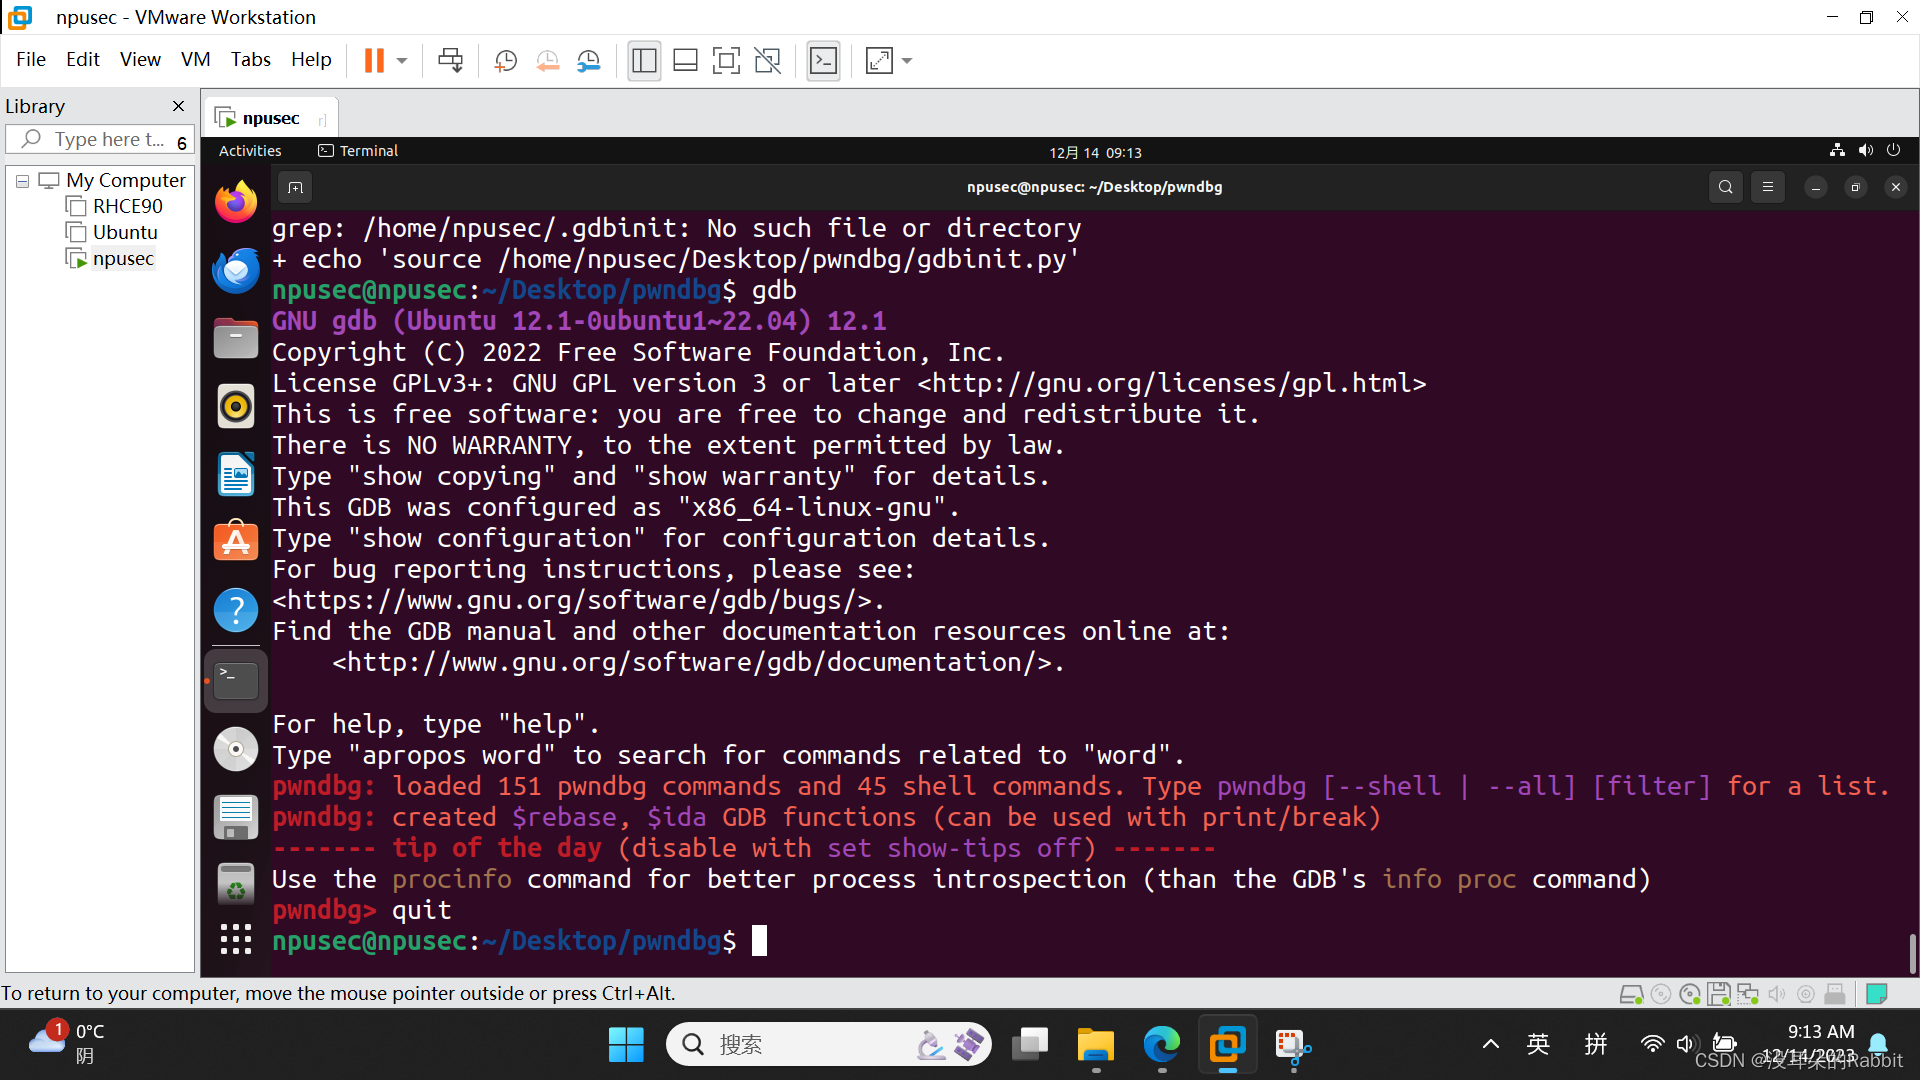This screenshot has width=1920, height=1080.
Task: Expand the npusec VM tree item
Action: point(124,257)
